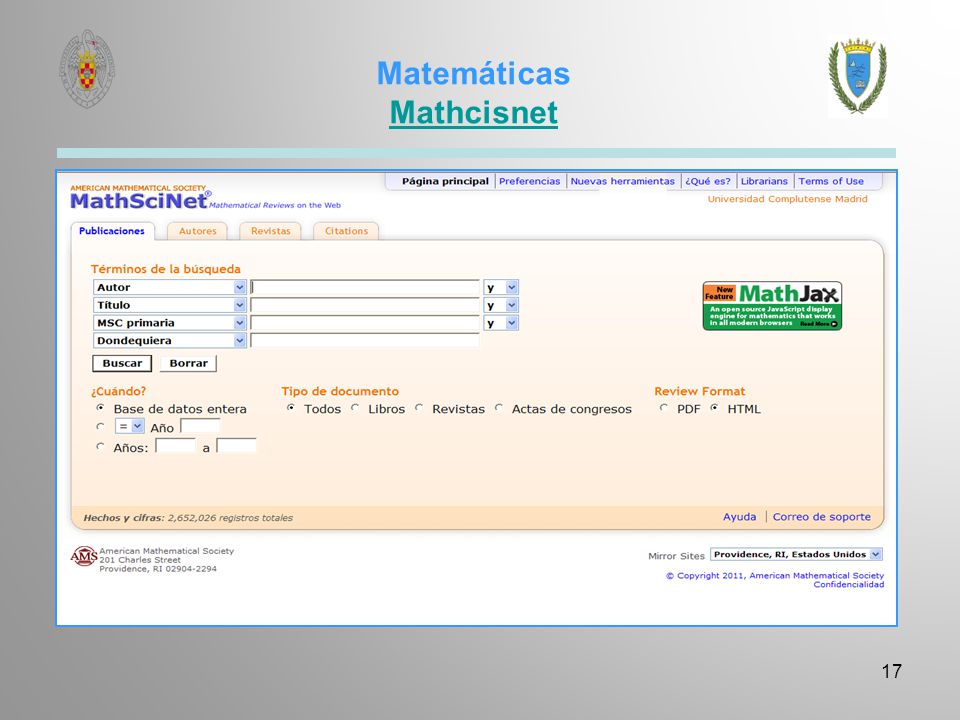
Task: Click the Universidad Complutense Madrid text
Action: pos(787,199)
